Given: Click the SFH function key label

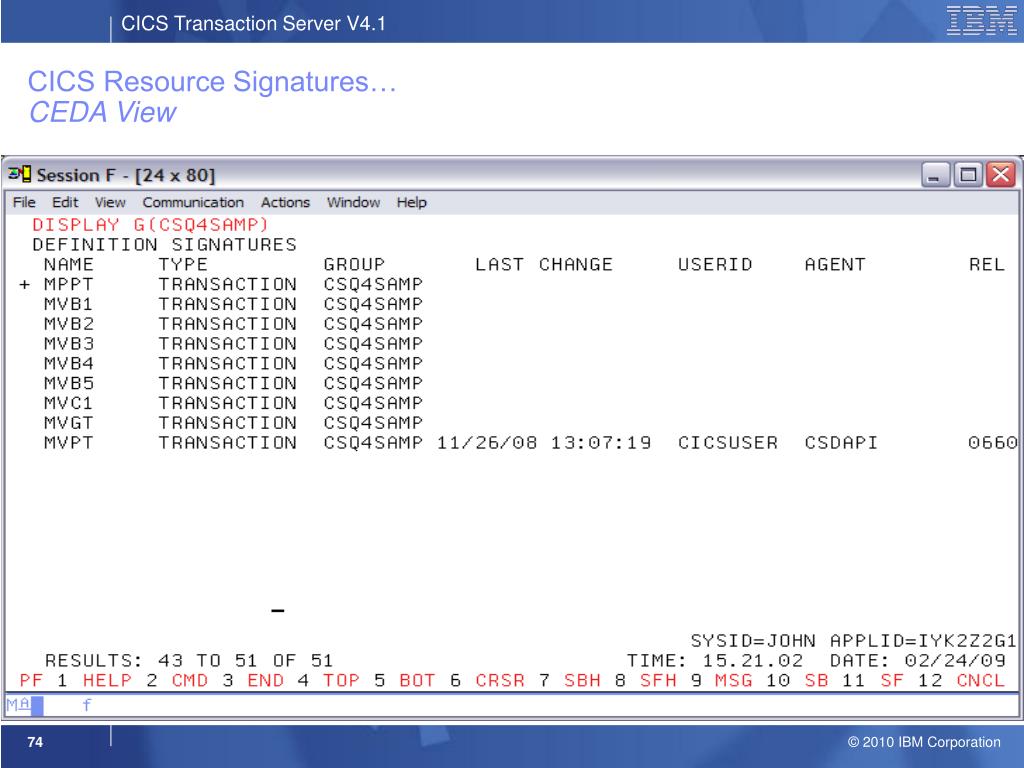Looking at the screenshot, I should click(658, 680).
